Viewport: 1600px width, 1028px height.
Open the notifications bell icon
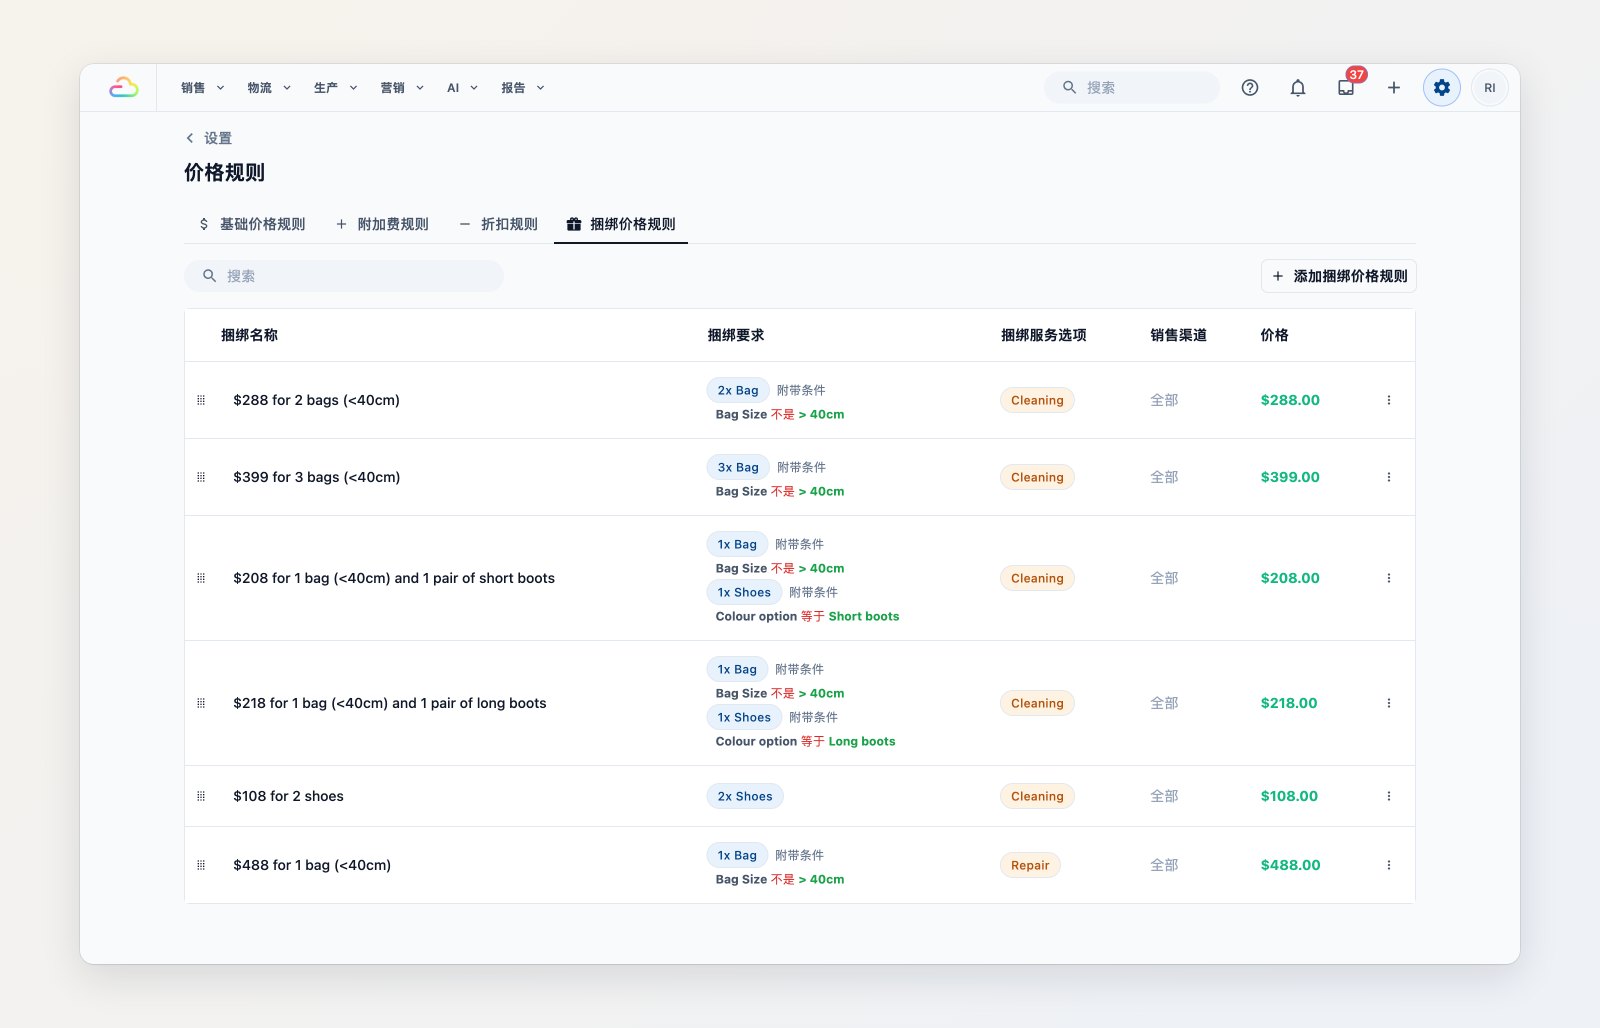pos(1298,88)
